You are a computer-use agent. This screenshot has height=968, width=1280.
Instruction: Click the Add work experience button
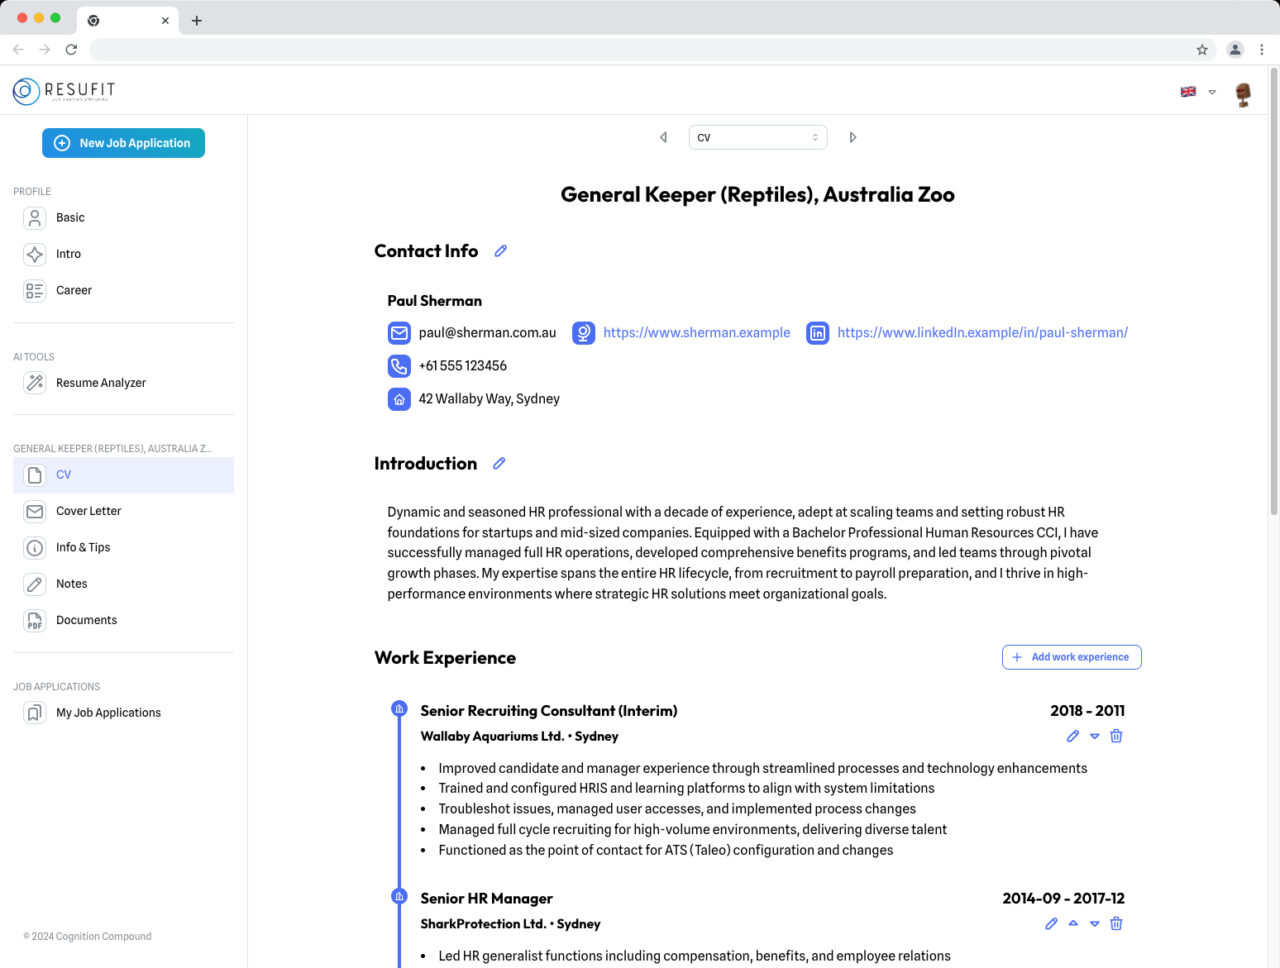(x=1071, y=657)
